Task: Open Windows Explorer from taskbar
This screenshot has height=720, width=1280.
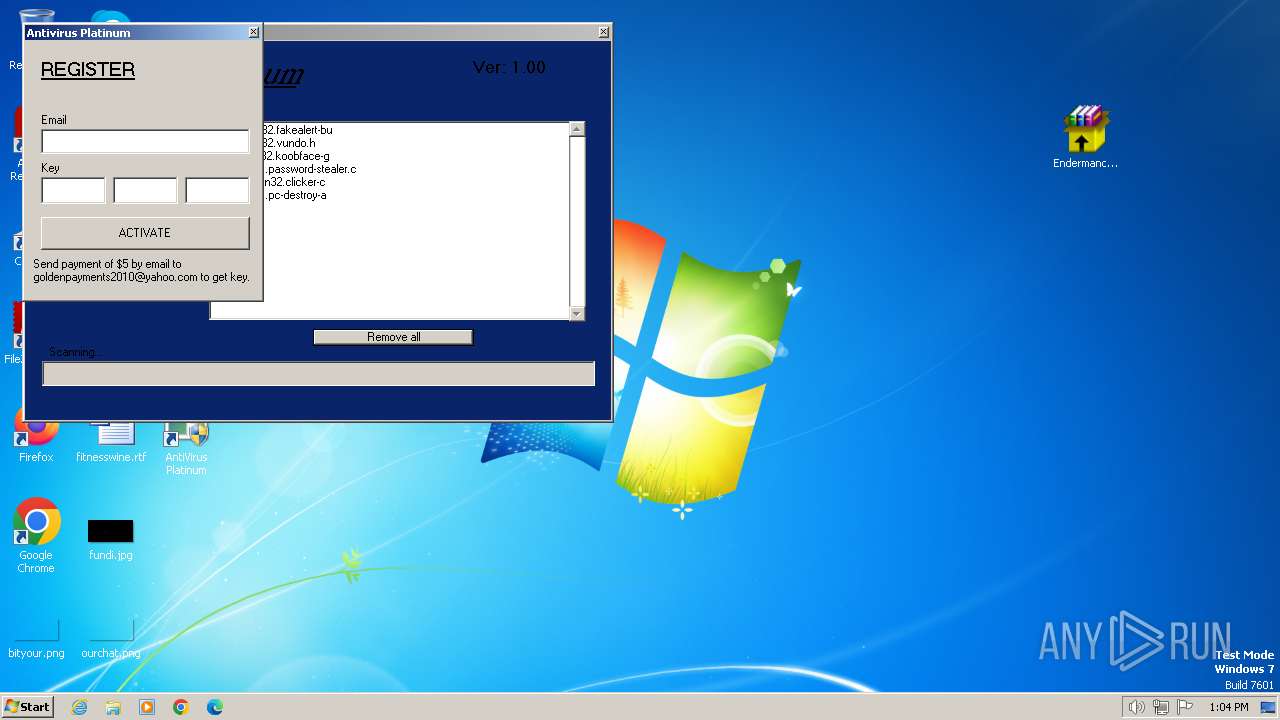Action: pos(113,707)
